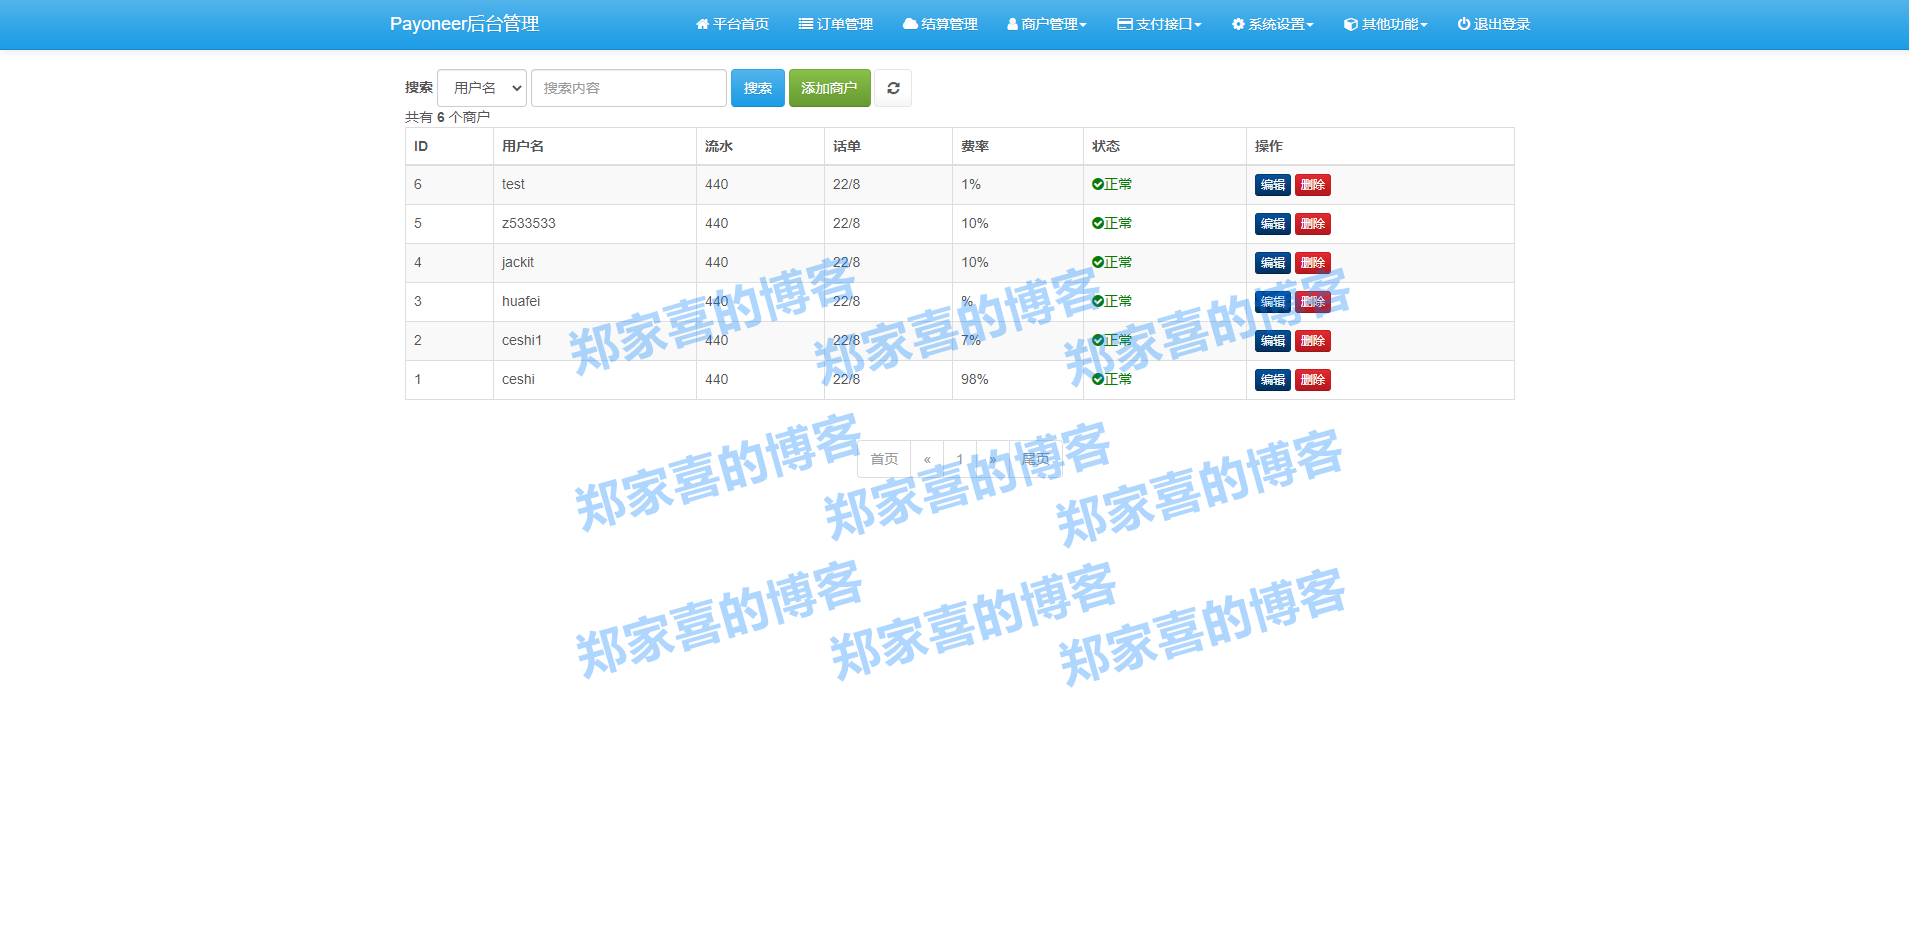Click the « previous page link
1909x933 pixels.
[x=927, y=459]
